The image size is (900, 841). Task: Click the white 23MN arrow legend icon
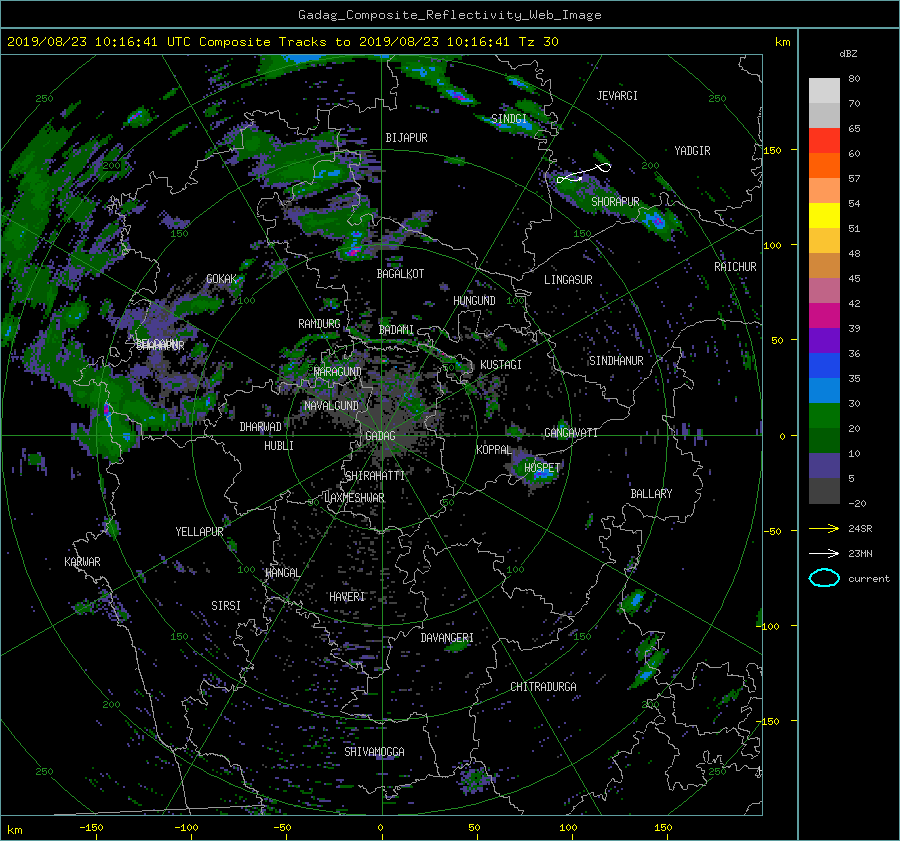(x=824, y=553)
